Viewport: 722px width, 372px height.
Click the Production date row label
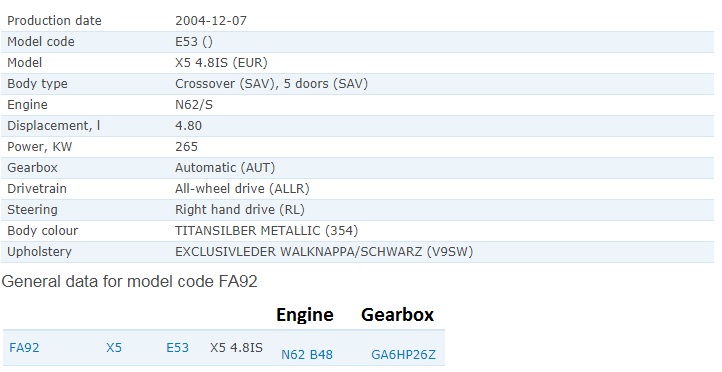click(54, 21)
